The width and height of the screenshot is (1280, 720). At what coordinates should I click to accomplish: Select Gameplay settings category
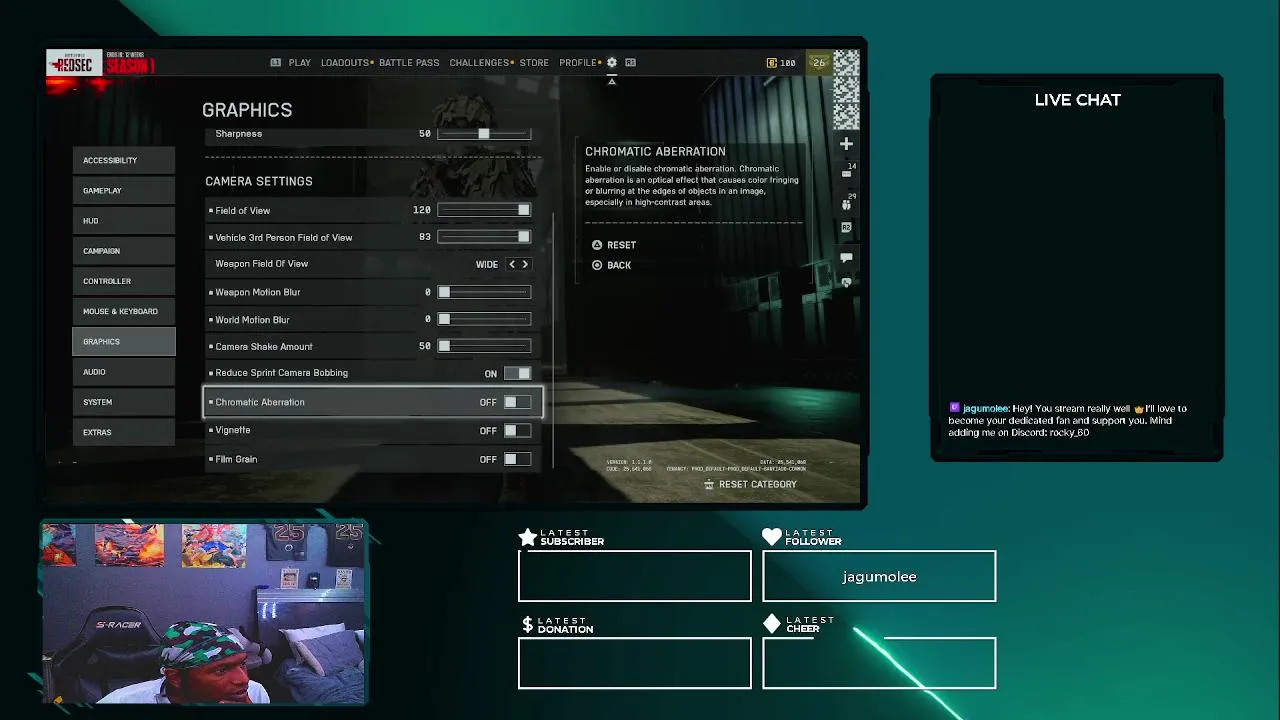tap(124, 190)
